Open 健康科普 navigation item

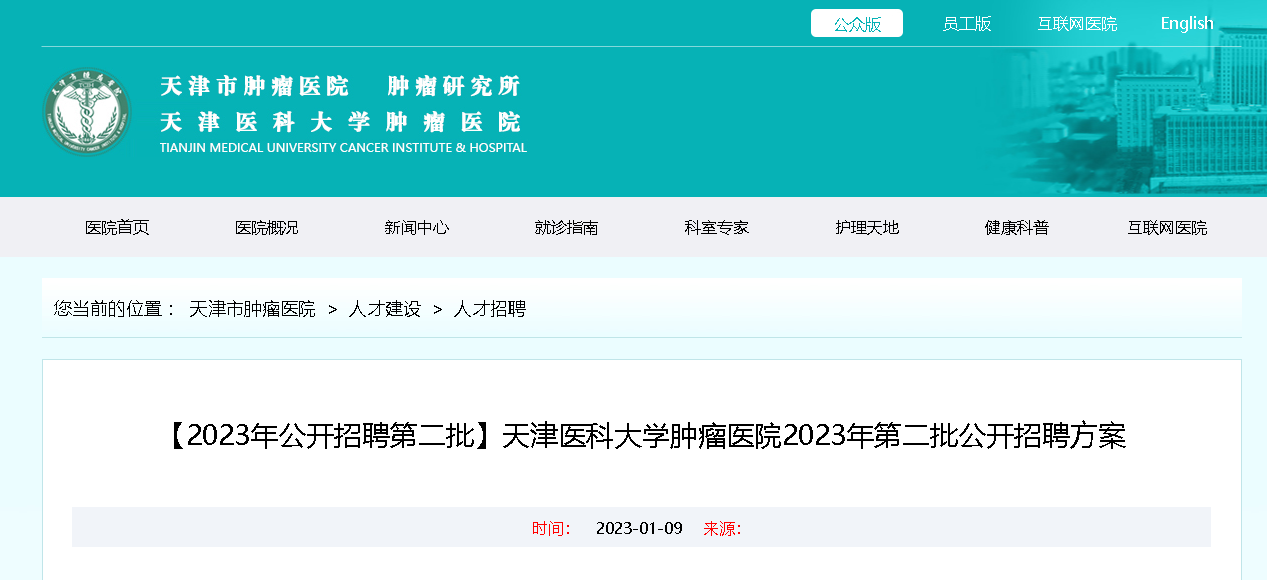1017,228
